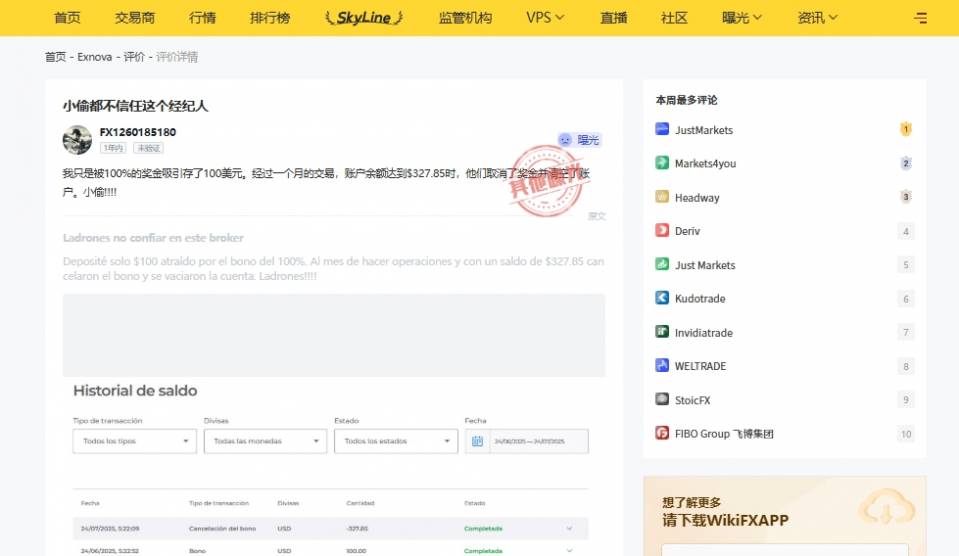Click the 1年内 tag under username
The image size is (959, 556).
click(x=113, y=148)
